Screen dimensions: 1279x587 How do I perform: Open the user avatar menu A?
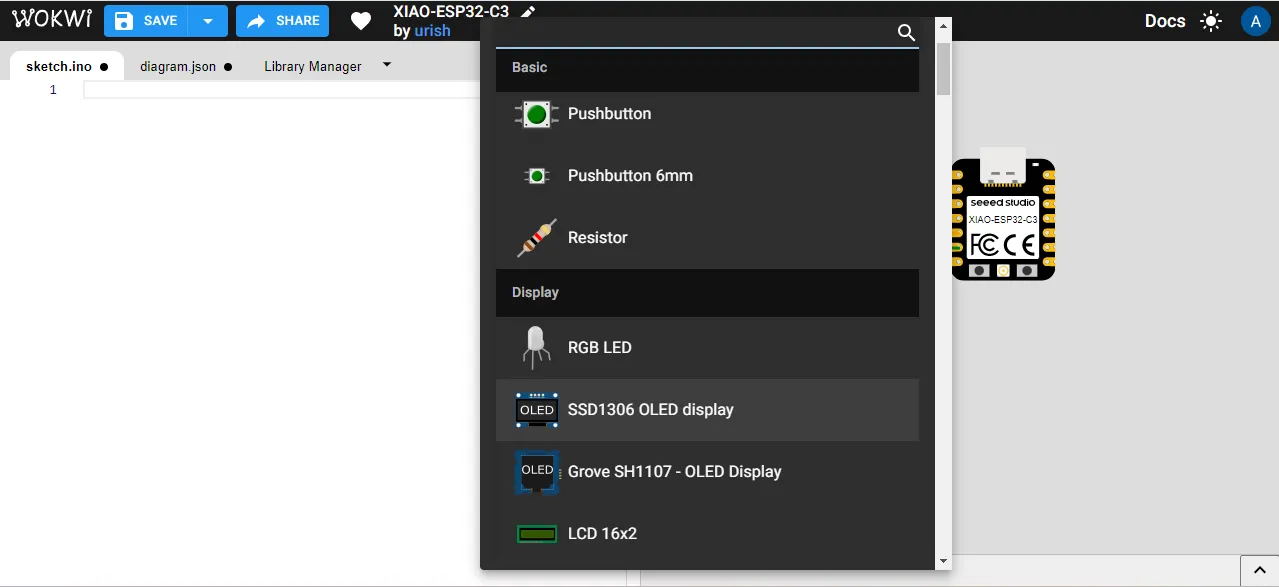(1255, 21)
